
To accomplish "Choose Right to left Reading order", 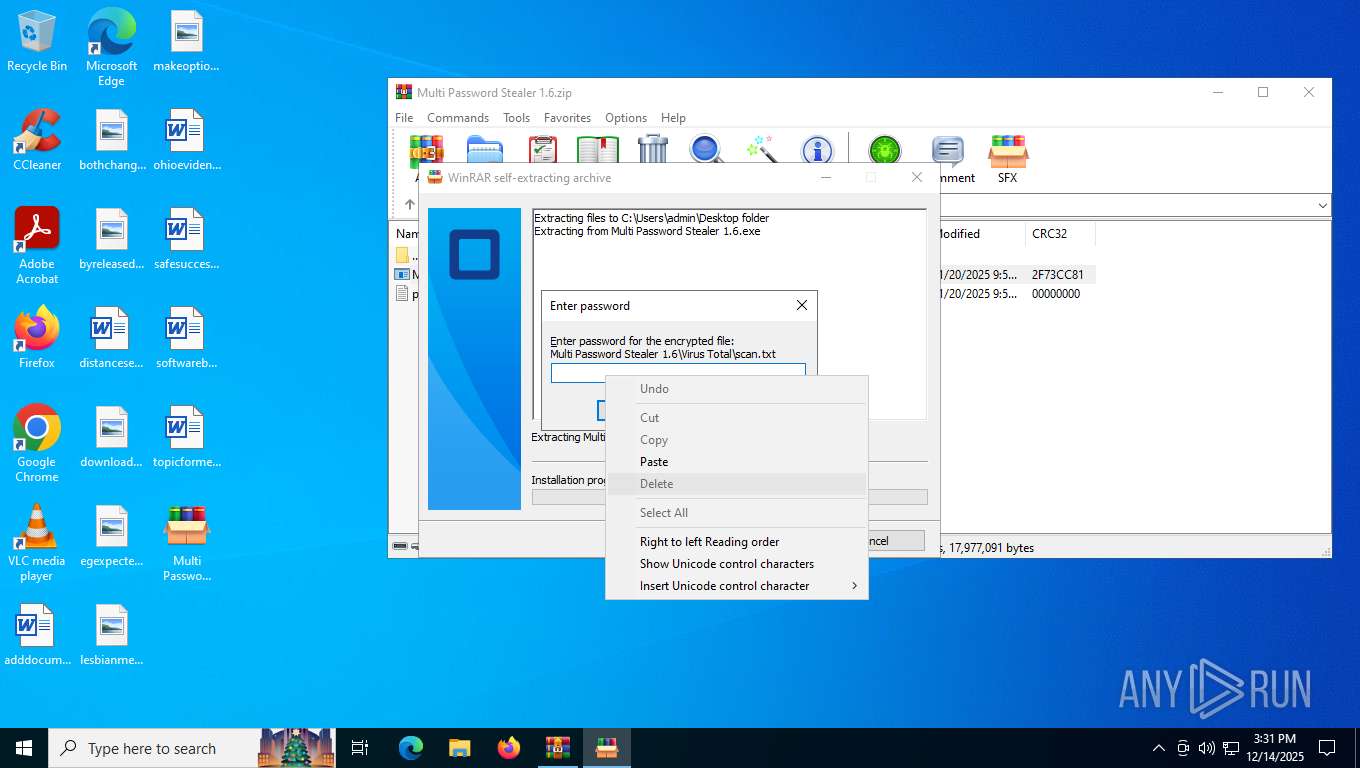I will [x=737, y=542].
